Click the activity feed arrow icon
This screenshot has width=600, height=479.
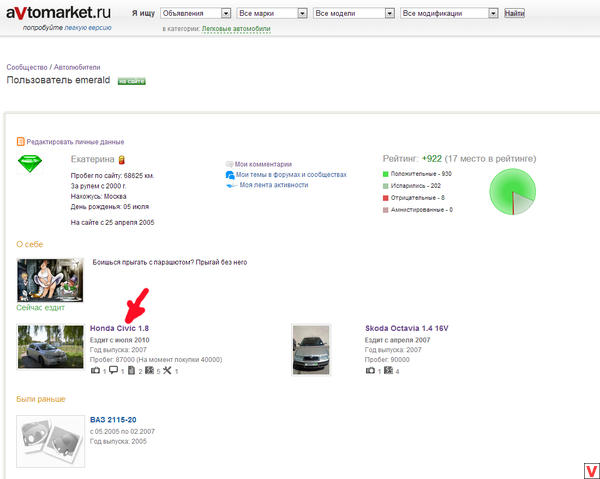click(231, 186)
